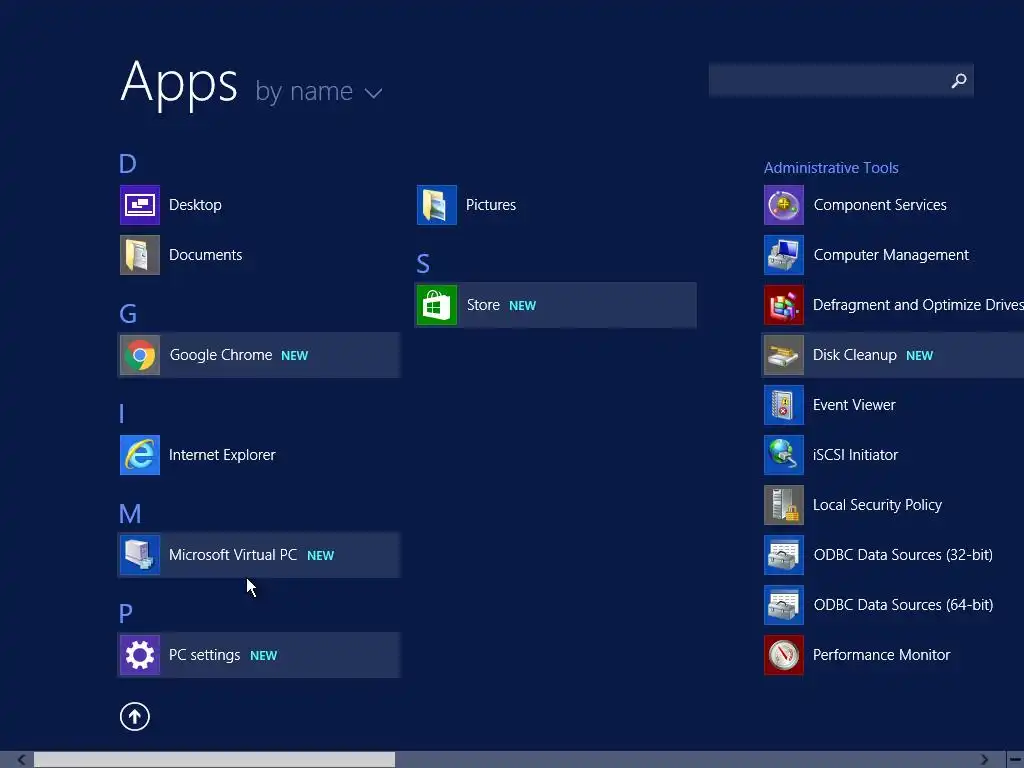The image size is (1024, 768).
Task: Launch Internet Explorer icon
Action: (140, 455)
